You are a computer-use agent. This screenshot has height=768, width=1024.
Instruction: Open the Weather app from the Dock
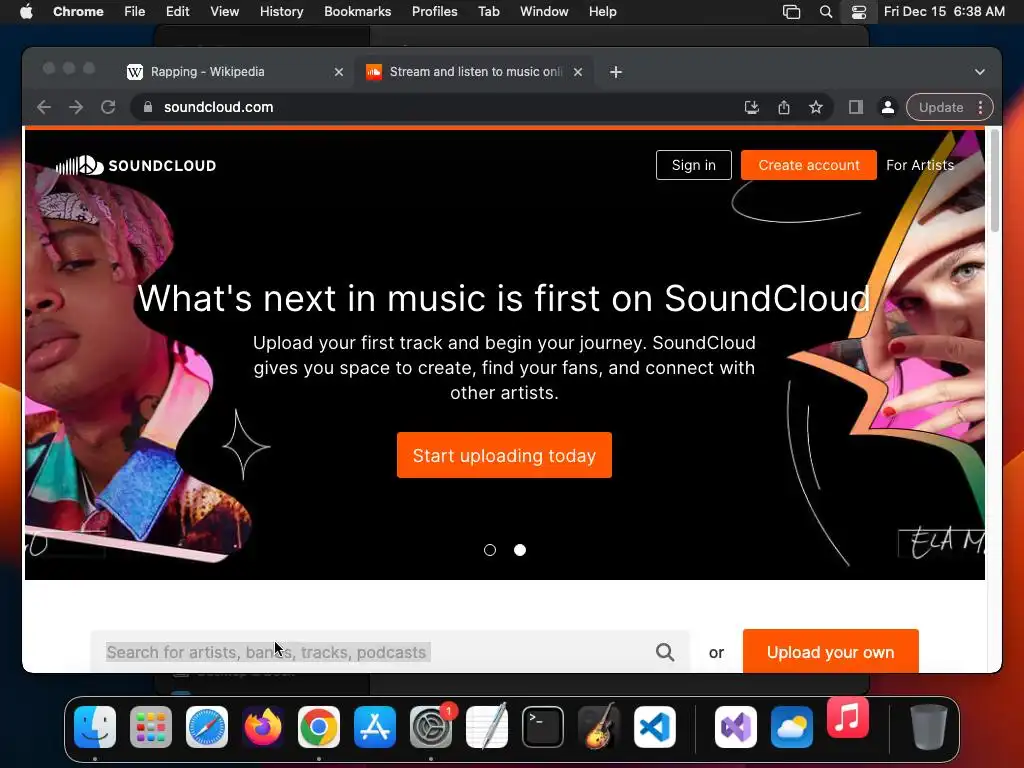[x=792, y=727]
